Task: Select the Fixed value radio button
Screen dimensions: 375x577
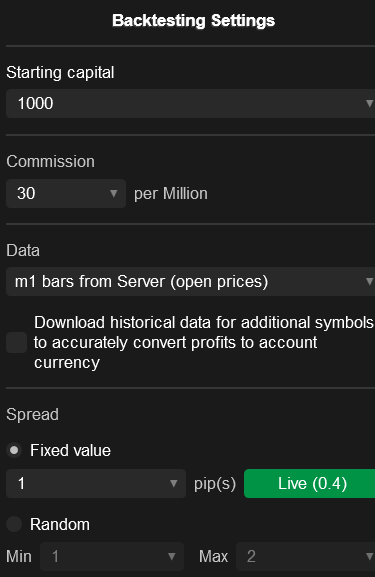Action: click(x=14, y=450)
